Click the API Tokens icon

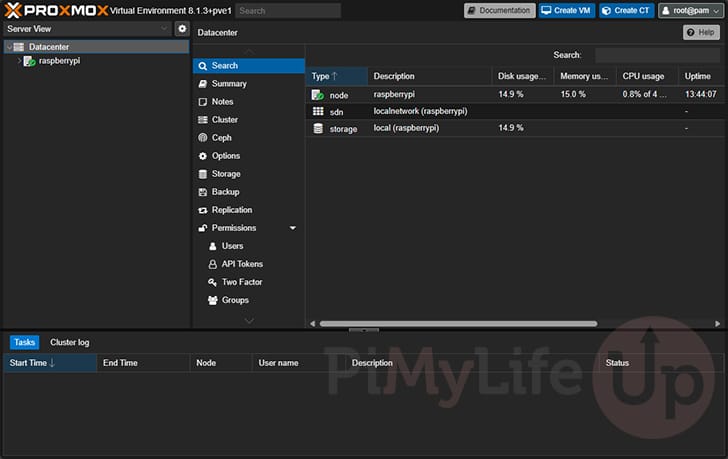click(x=213, y=264)
